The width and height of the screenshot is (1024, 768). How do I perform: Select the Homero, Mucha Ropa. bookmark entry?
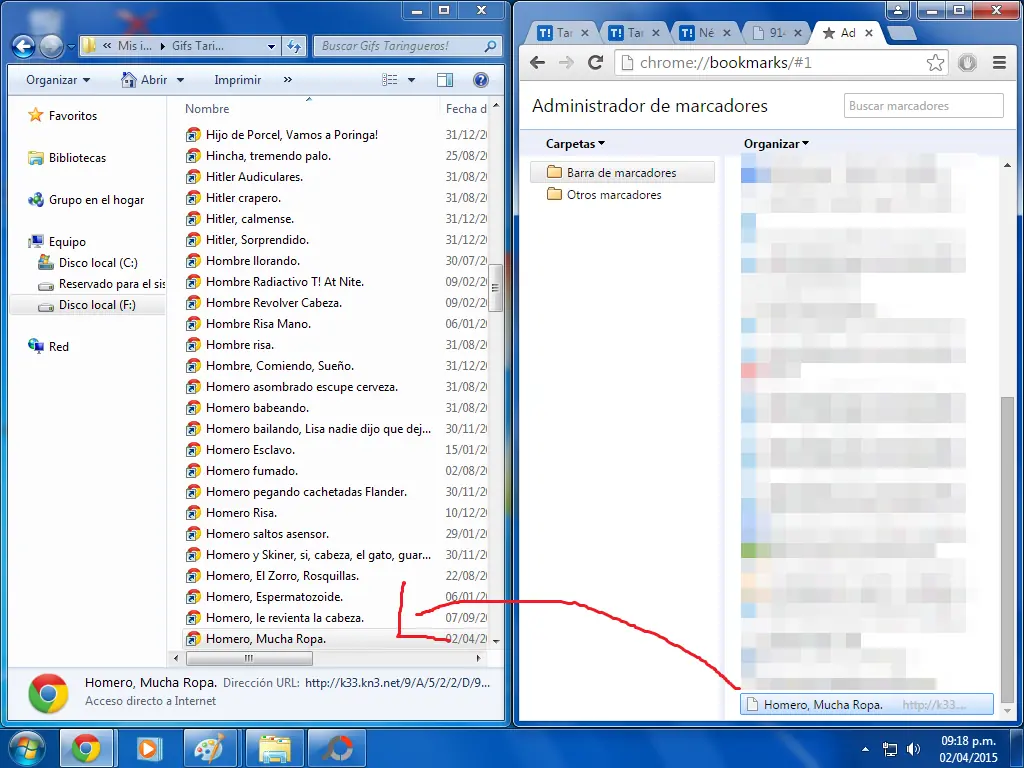(x=867, y=705)
